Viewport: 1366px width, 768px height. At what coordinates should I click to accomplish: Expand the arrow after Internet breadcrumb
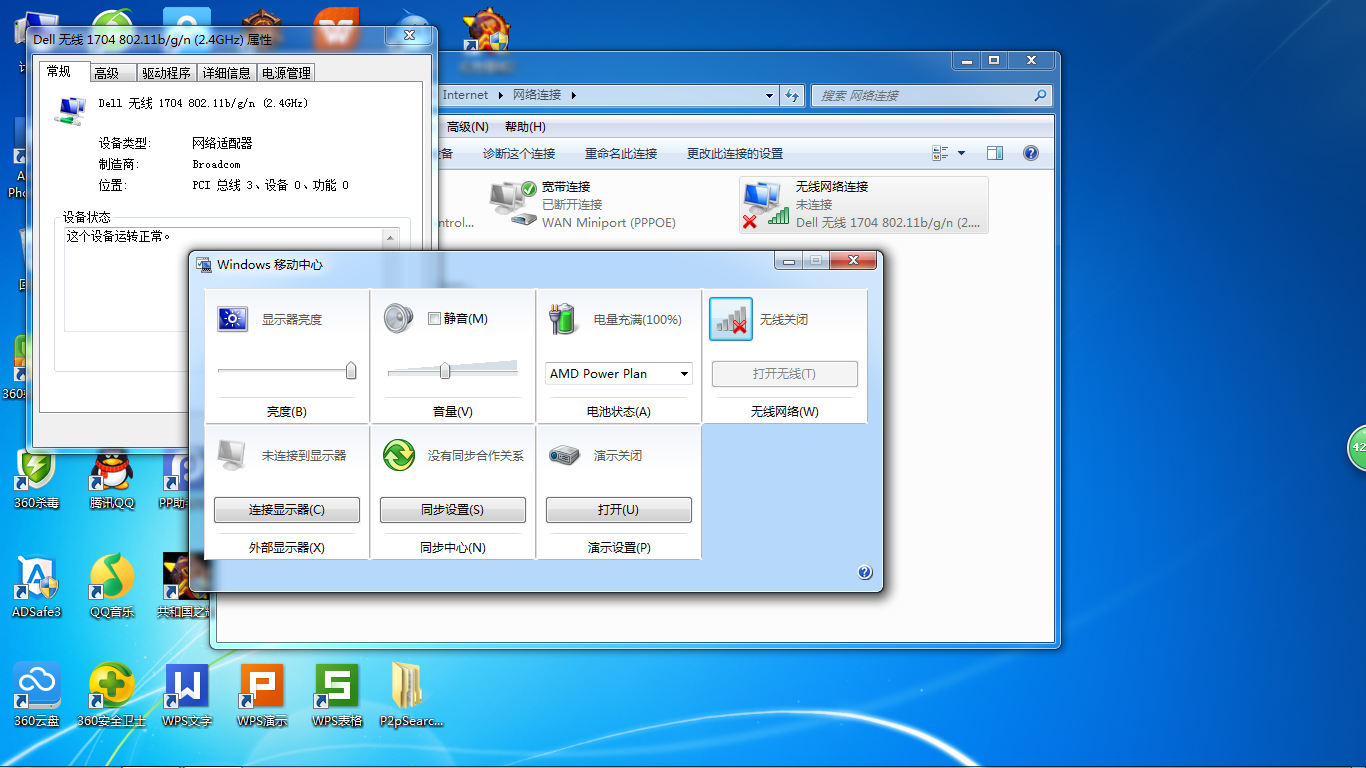(500, 95)
